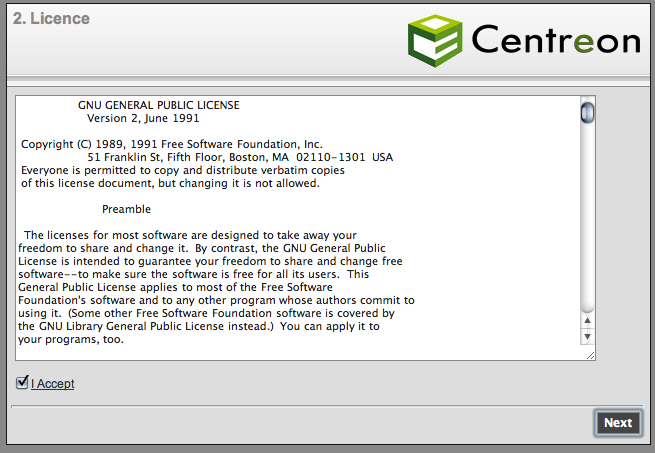Click the licence textarea resize handle
The width and height of the screenshot is (655, 453).
tap(589, 354)
